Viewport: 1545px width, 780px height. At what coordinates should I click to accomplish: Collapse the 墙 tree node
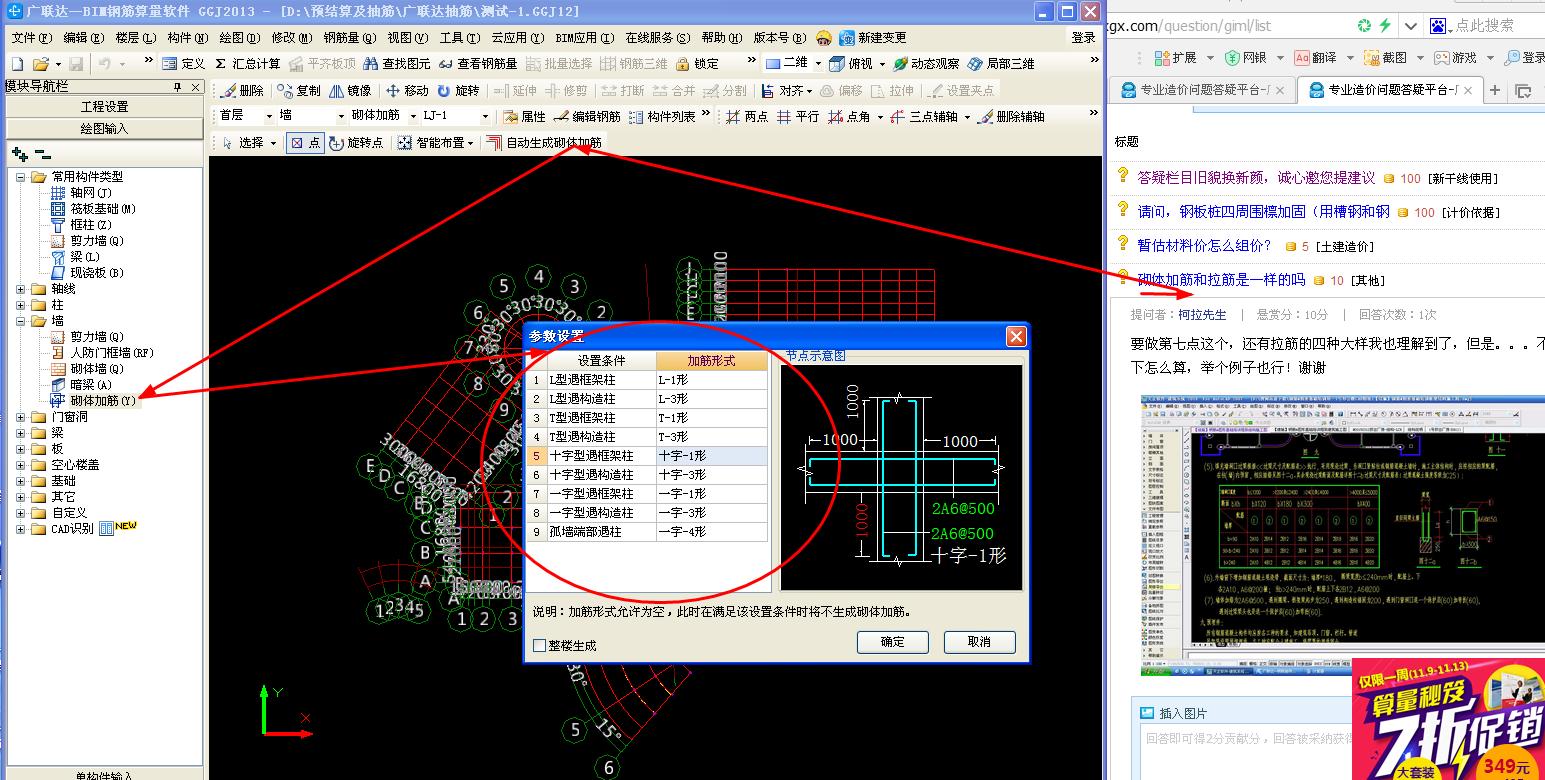(21, 321)
